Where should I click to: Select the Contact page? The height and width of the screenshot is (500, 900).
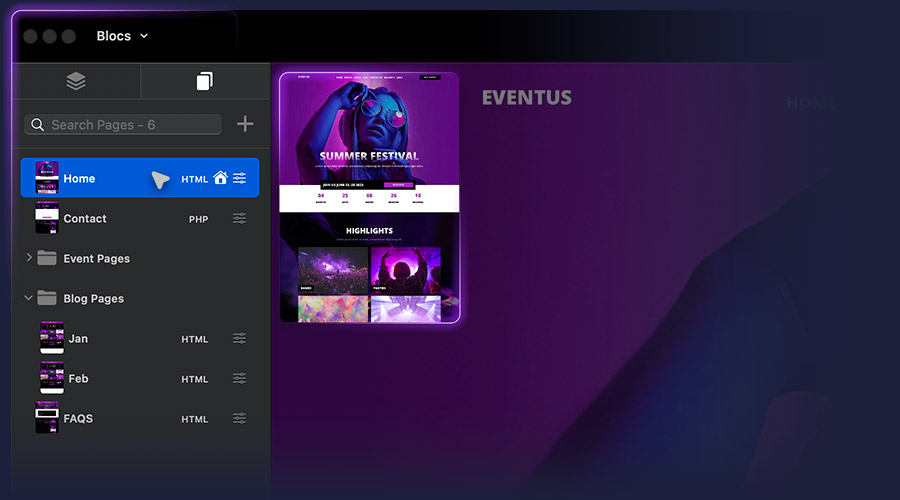click(140, 218)
